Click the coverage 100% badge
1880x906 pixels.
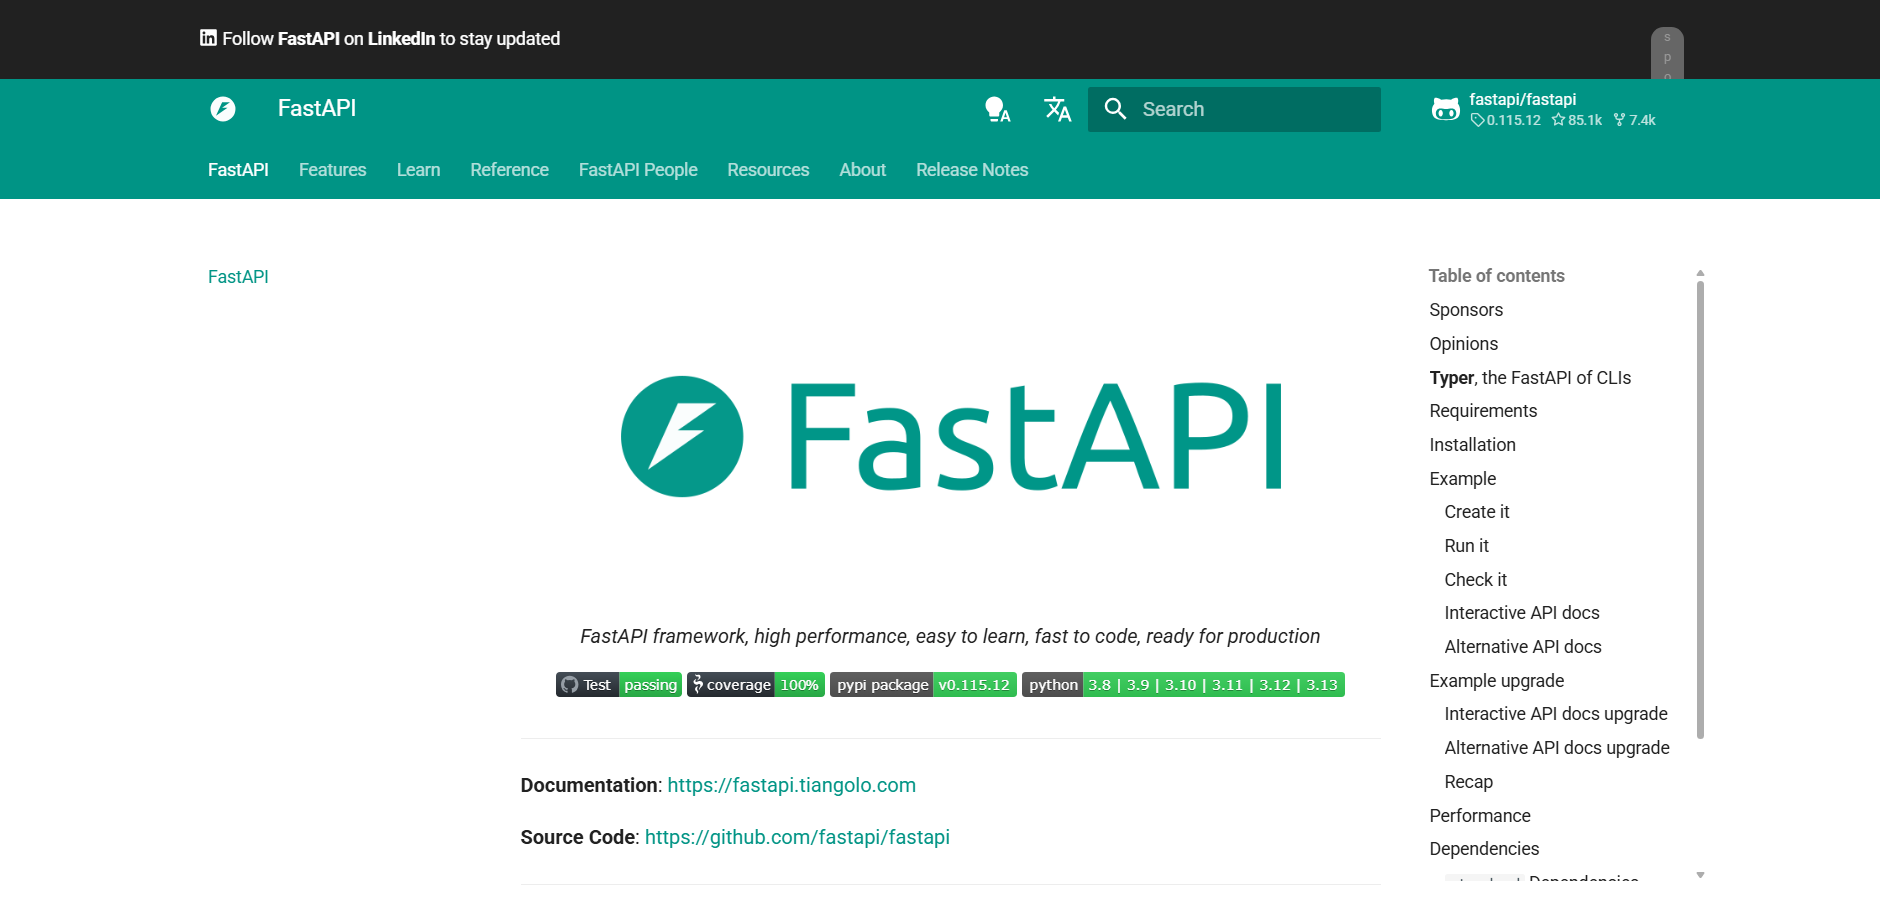click(755, 685)
